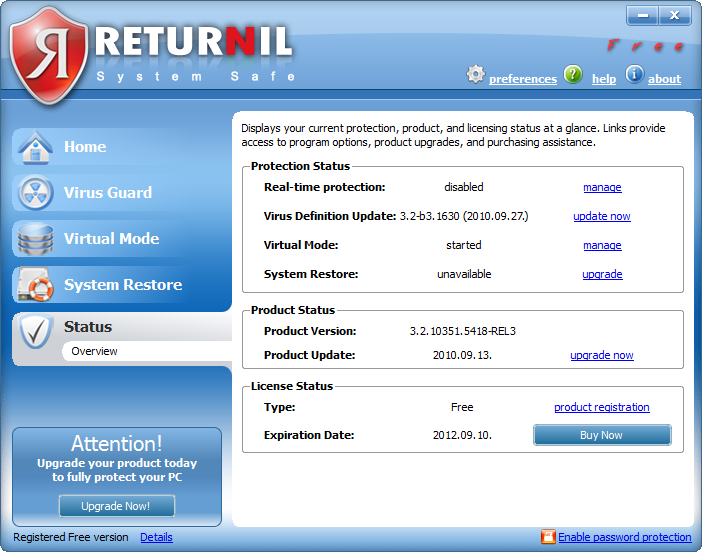Viewport: 702px width, 552px height.
Task: Click update now for virus definitions
Action: coord(602,216)
